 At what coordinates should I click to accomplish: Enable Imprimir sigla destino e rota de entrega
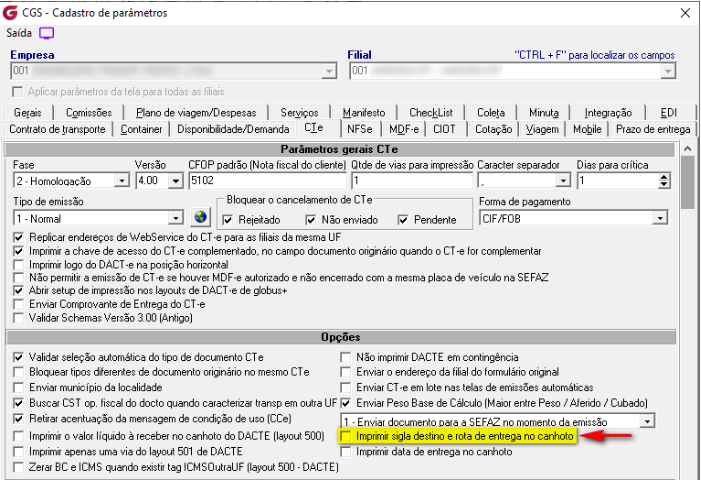pyautogui.click(x=346, y=436)
